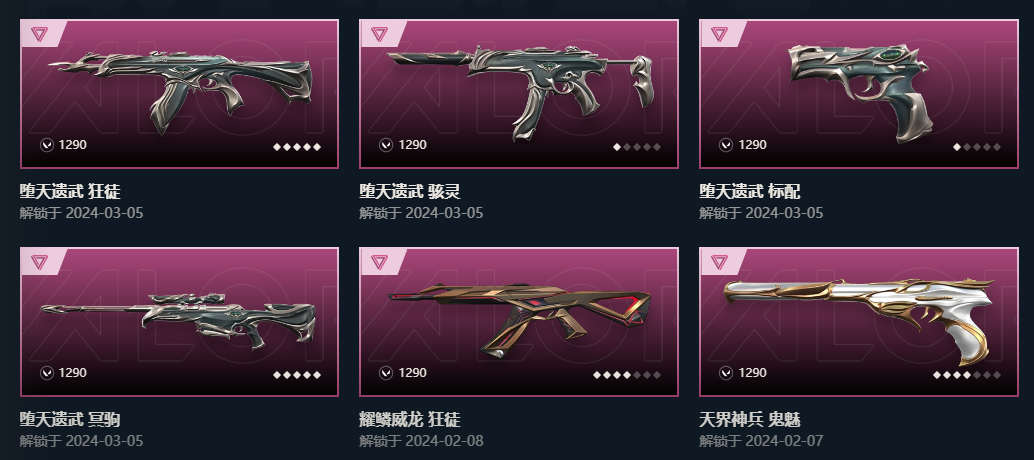Select the 耀鳞威龙 狂徒 rifle skin image
Viewport: 1034px width, 460px height.
click(x=519, y=320)
